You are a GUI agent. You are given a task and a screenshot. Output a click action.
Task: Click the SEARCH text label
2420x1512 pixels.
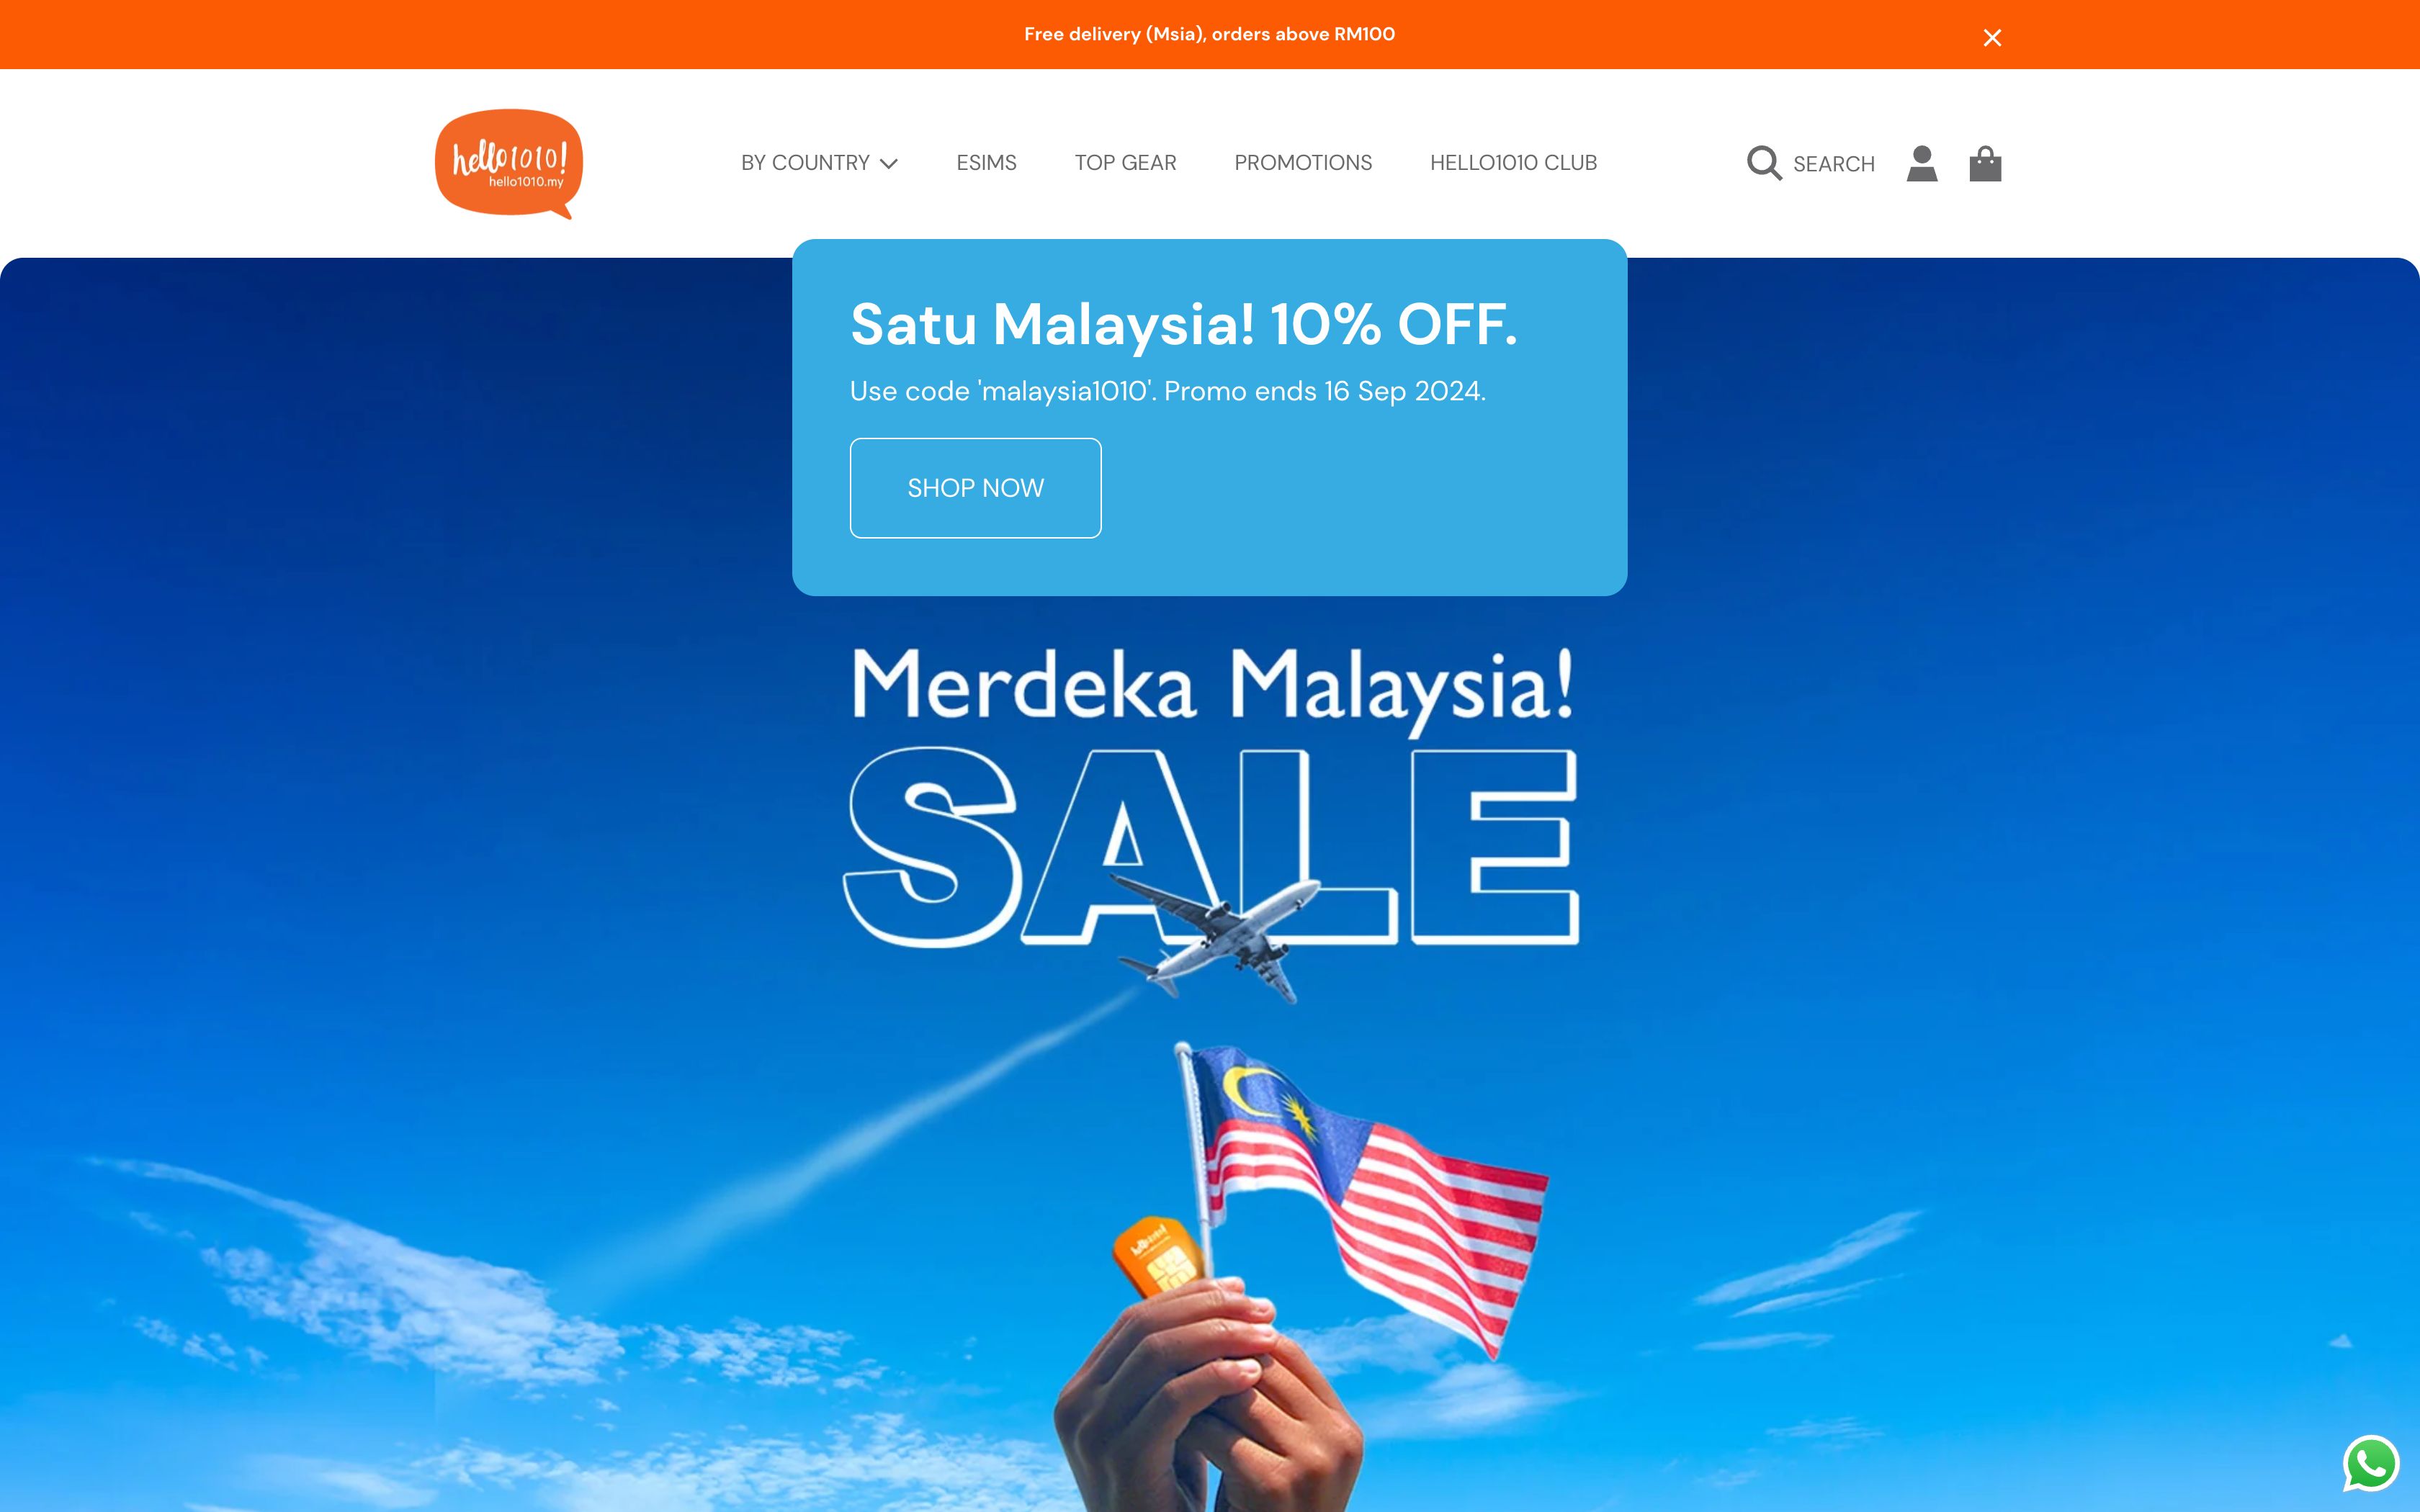tap(1833, 164)
